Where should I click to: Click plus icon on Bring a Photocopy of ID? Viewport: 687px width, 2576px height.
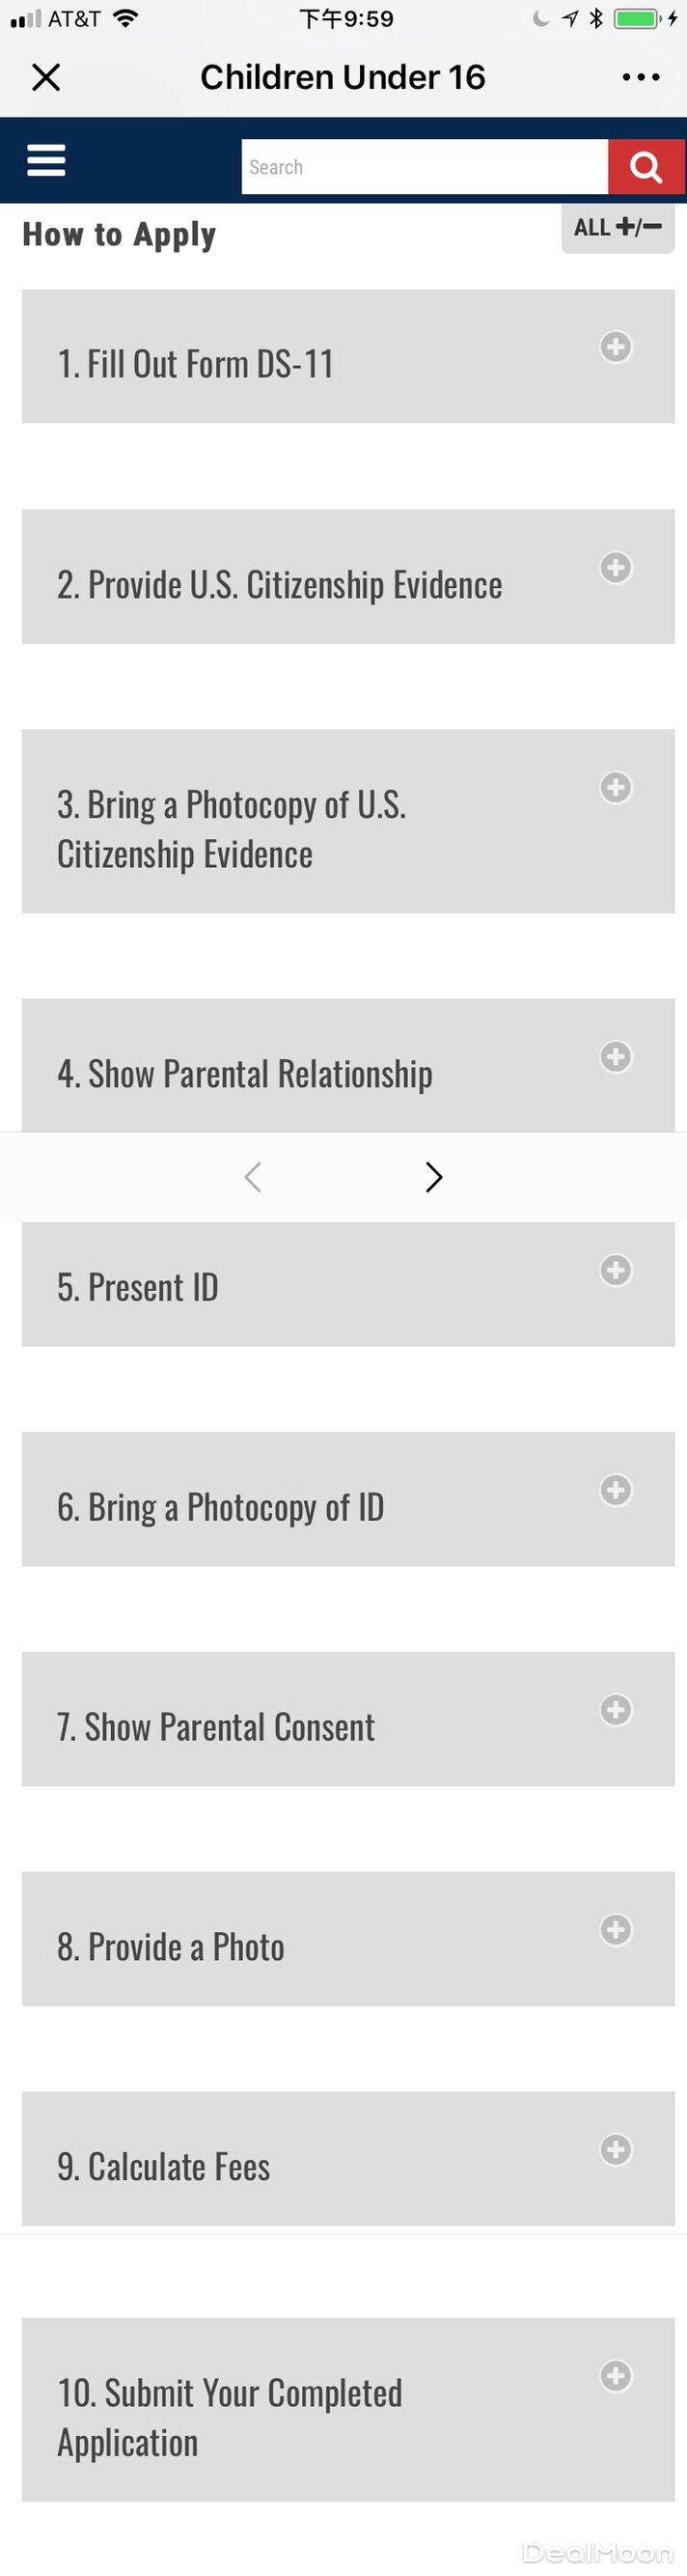click(x=615, y=1490)
